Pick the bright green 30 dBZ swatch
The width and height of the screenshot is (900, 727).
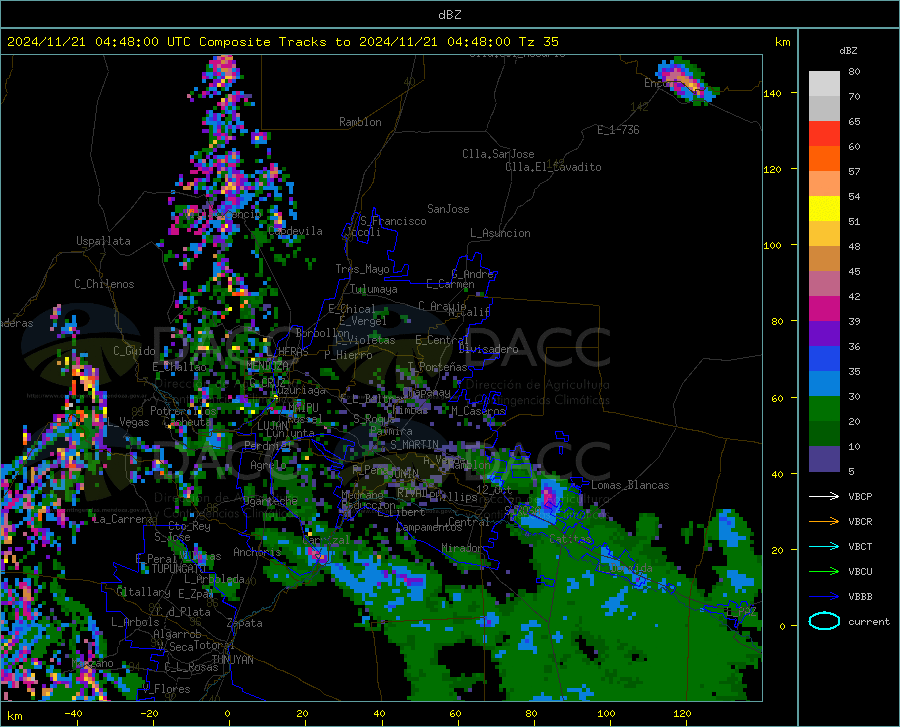(824, 409)
